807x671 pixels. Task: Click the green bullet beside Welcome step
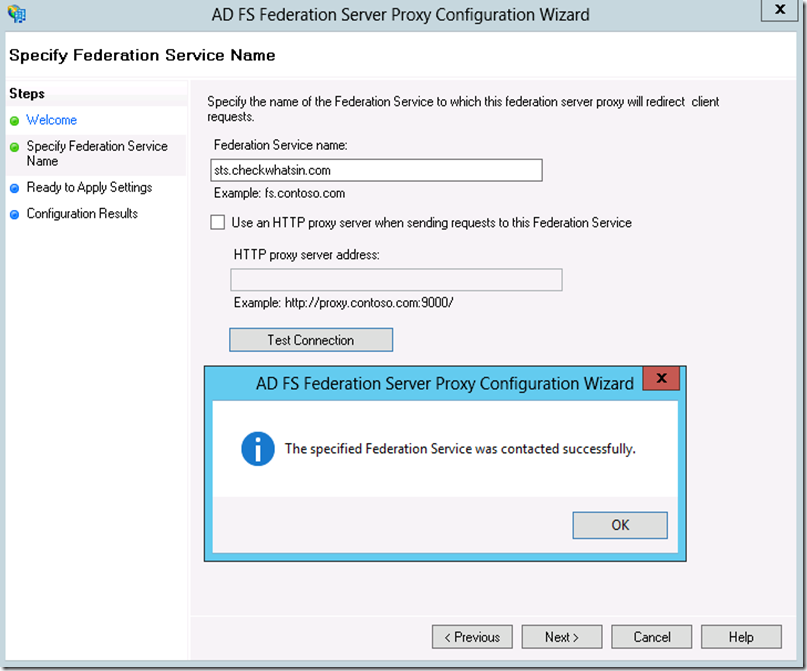click(14, 120)
